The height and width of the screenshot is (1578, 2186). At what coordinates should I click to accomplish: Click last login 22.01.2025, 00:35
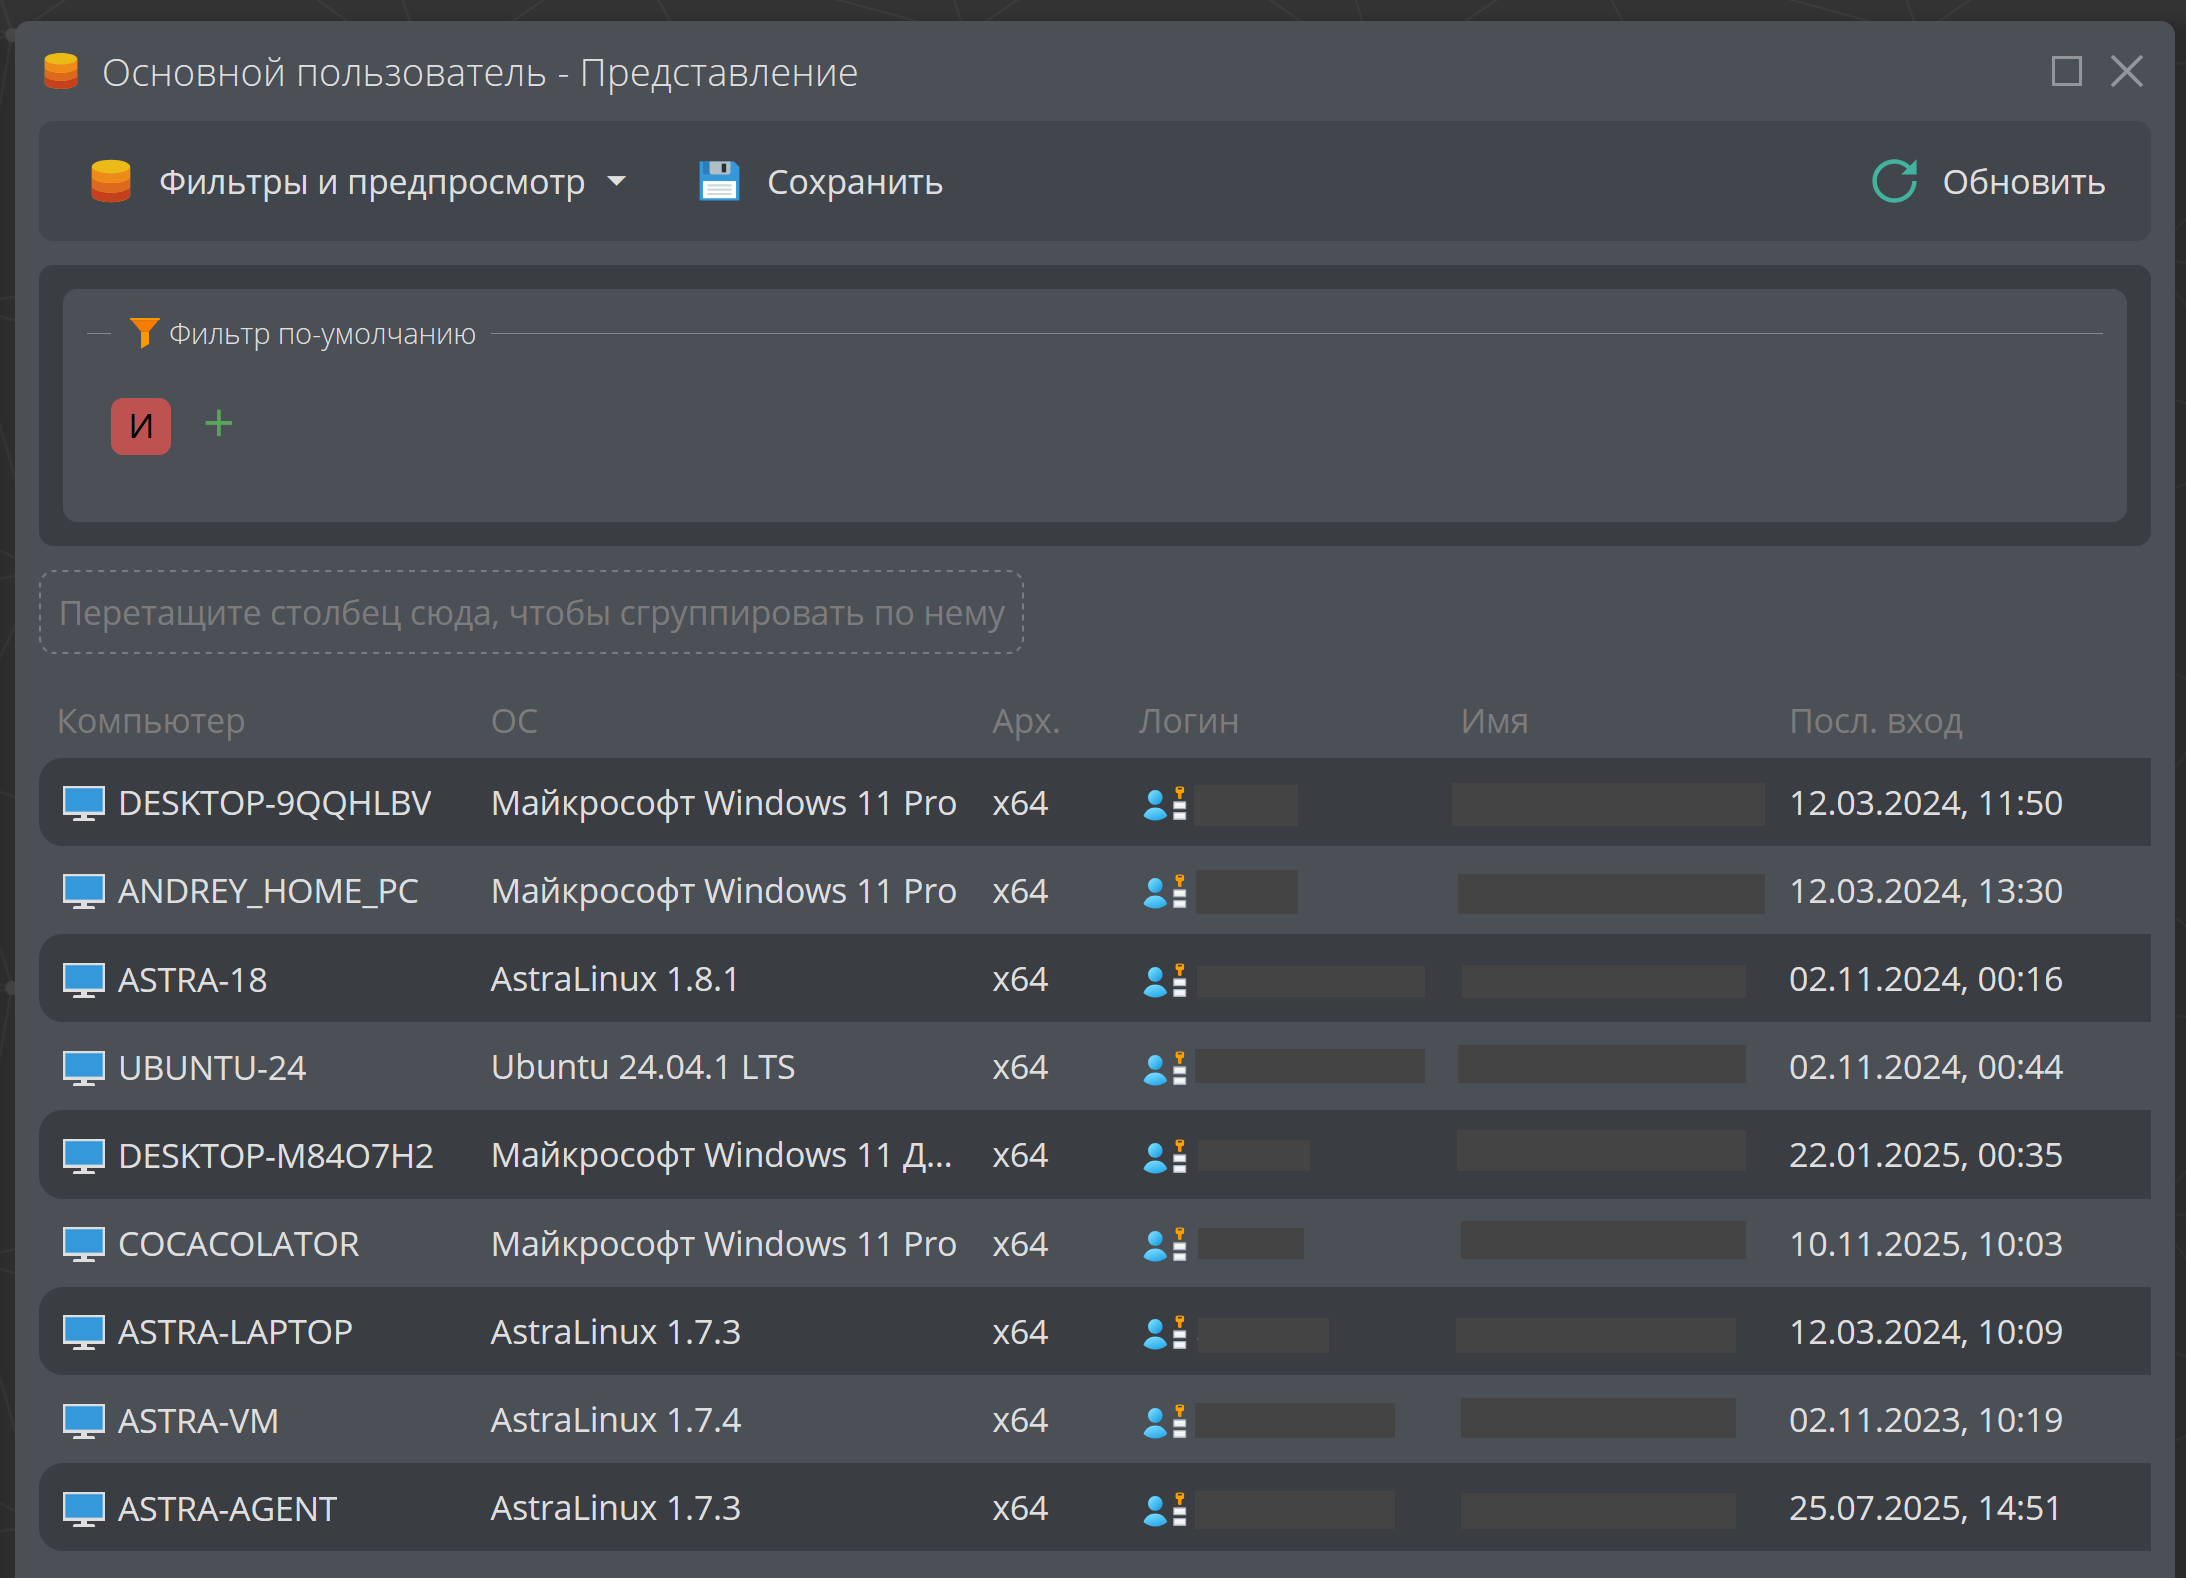[1926, 1156]
